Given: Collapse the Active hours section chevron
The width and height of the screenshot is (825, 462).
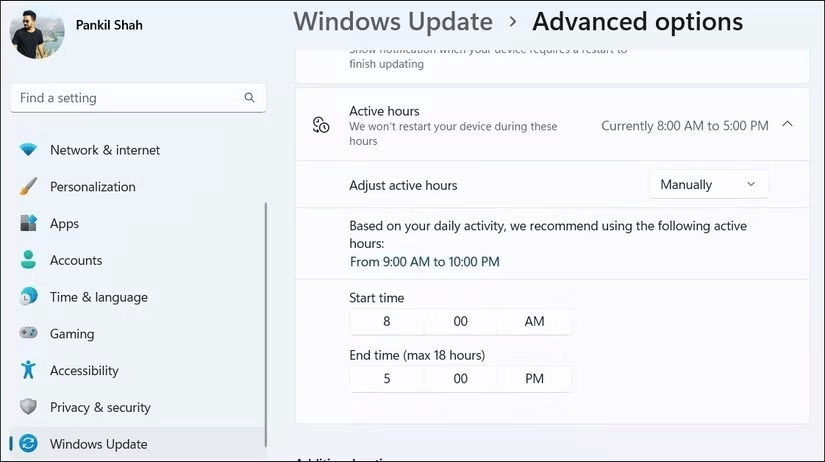Looking at the screenshot, I should 787,125.
